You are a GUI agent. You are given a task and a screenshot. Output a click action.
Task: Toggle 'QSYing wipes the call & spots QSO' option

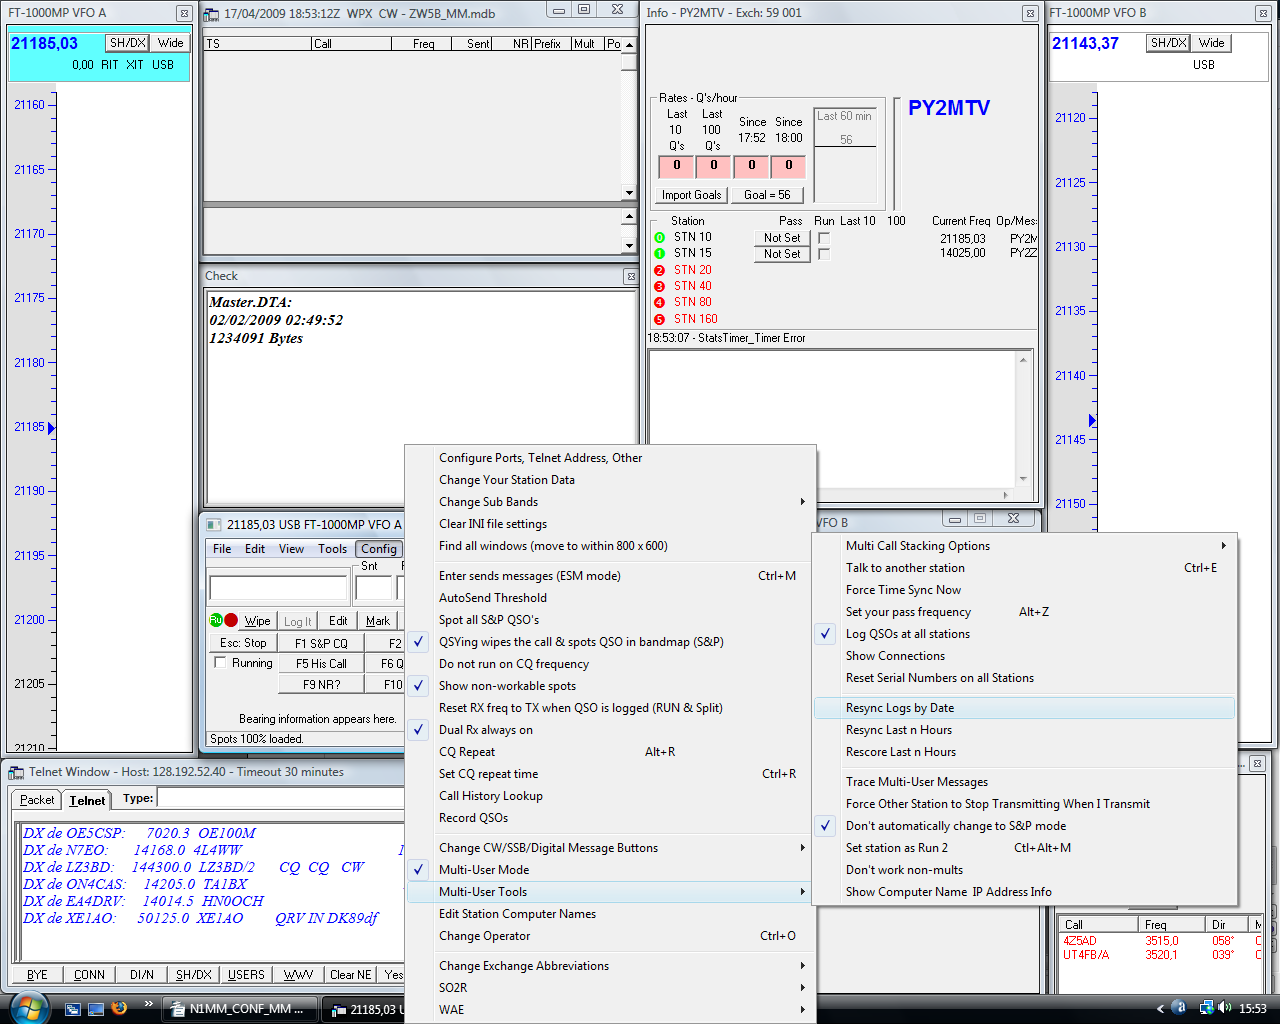point(611,642)
